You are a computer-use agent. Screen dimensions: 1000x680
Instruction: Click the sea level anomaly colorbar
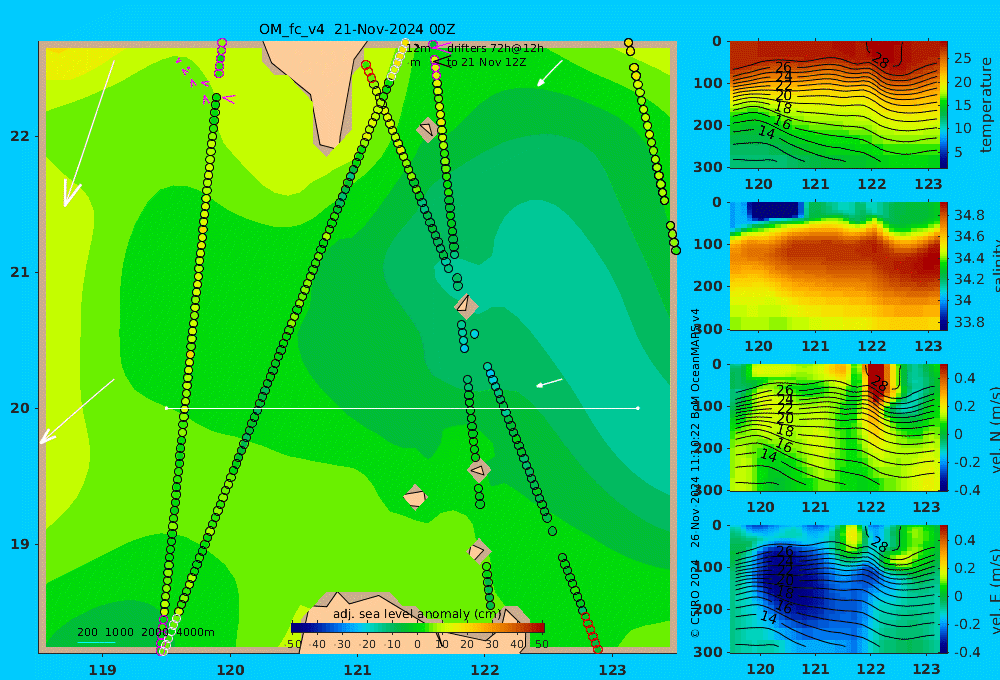tap(418, 627)
